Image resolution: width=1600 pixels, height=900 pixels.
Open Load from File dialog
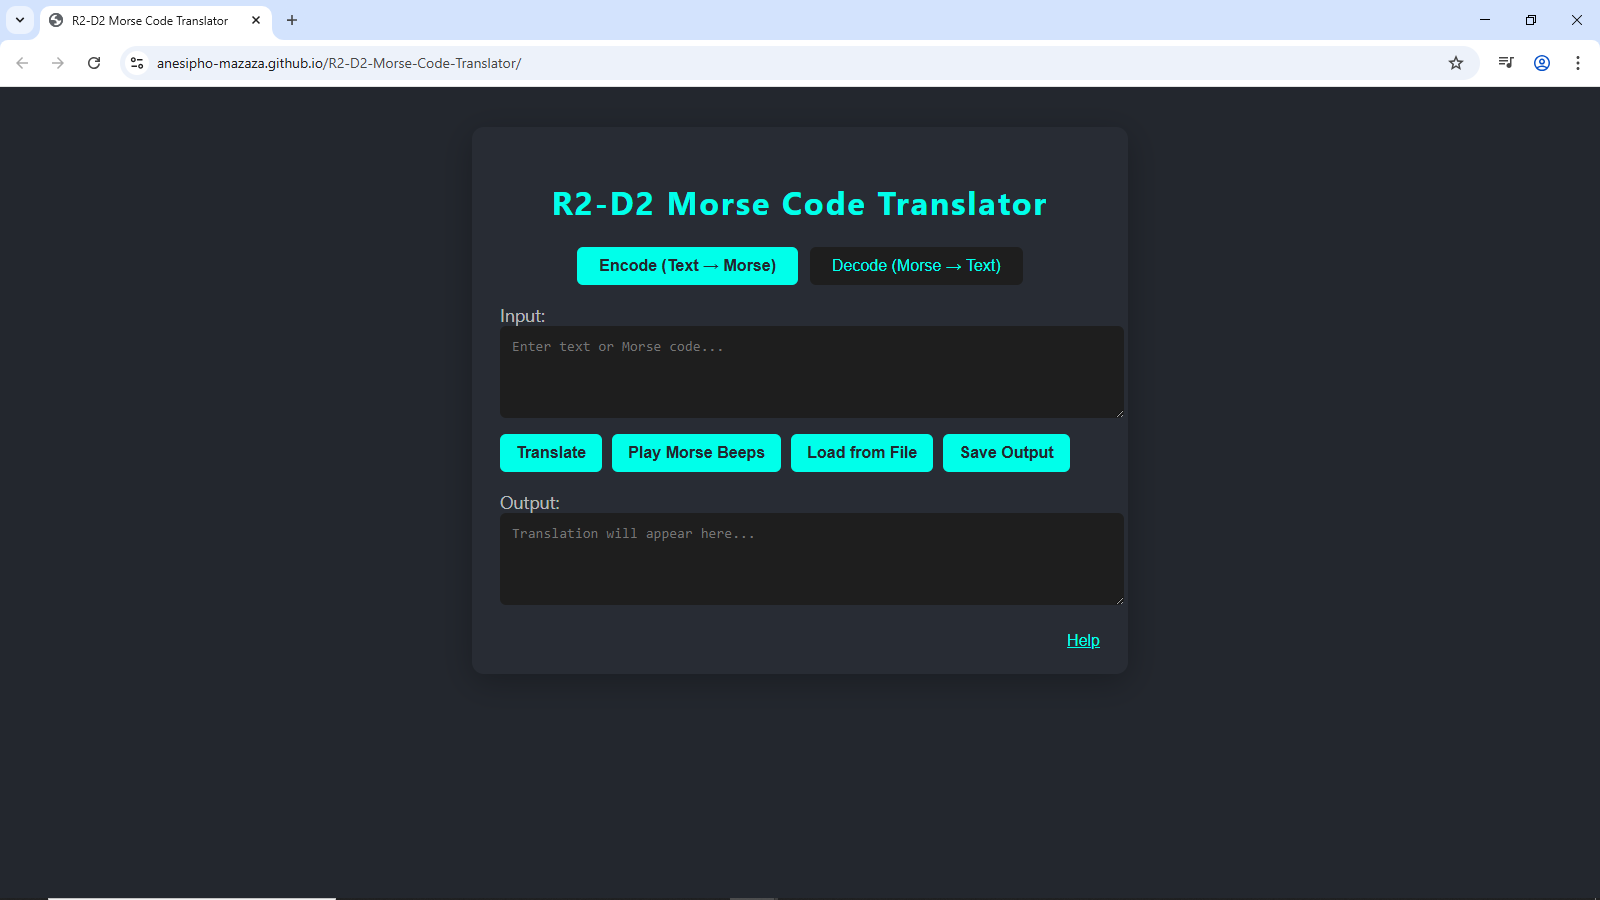[862, 453]
